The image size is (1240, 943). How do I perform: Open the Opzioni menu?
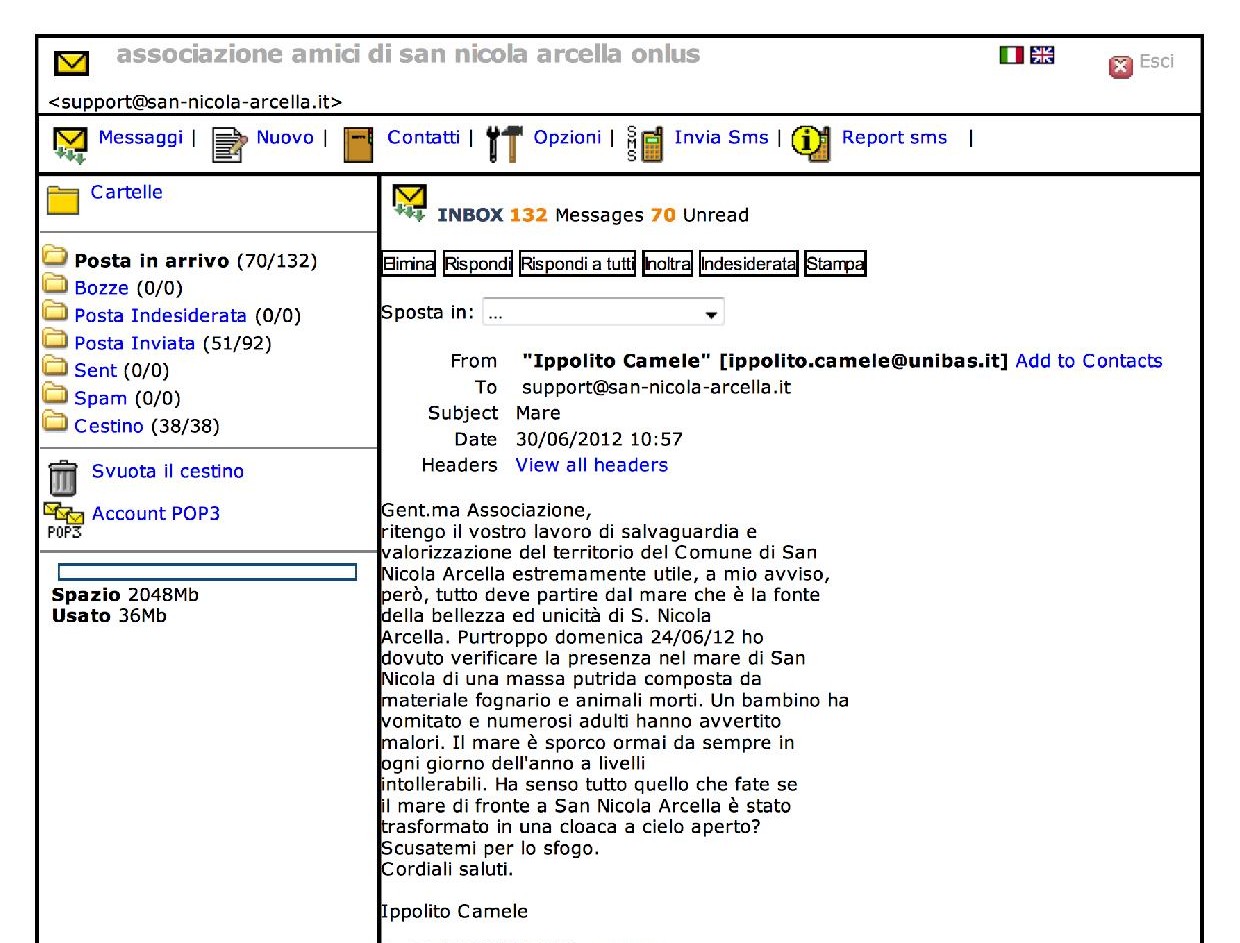568,138
